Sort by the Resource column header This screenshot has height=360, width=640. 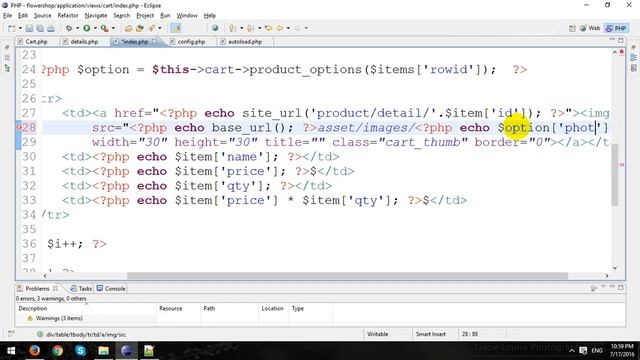[178, 308]
